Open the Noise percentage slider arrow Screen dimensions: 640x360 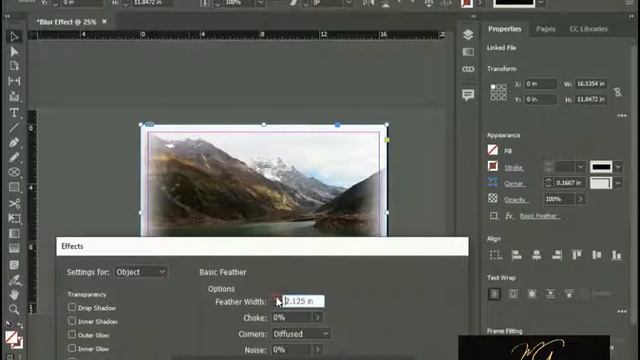coord(317,350)
